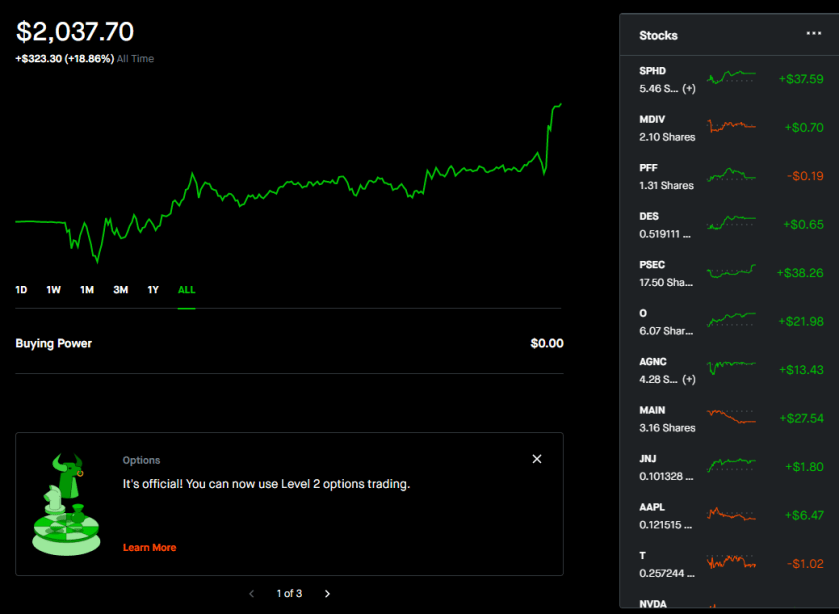
Task: Go to previous notification card arrow
Action: tap(252, 594)
